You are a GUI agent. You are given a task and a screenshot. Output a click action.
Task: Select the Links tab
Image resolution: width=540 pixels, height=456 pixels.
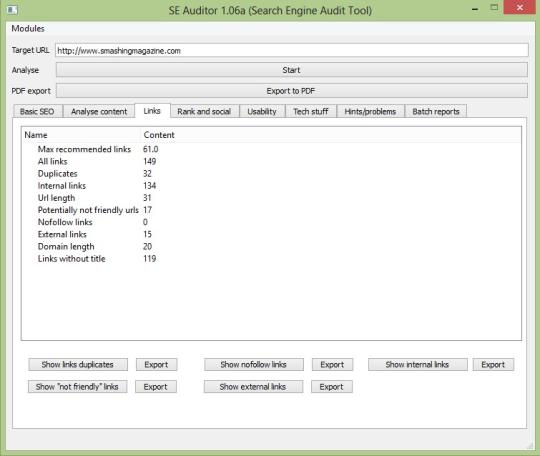(x=152, y=111)
